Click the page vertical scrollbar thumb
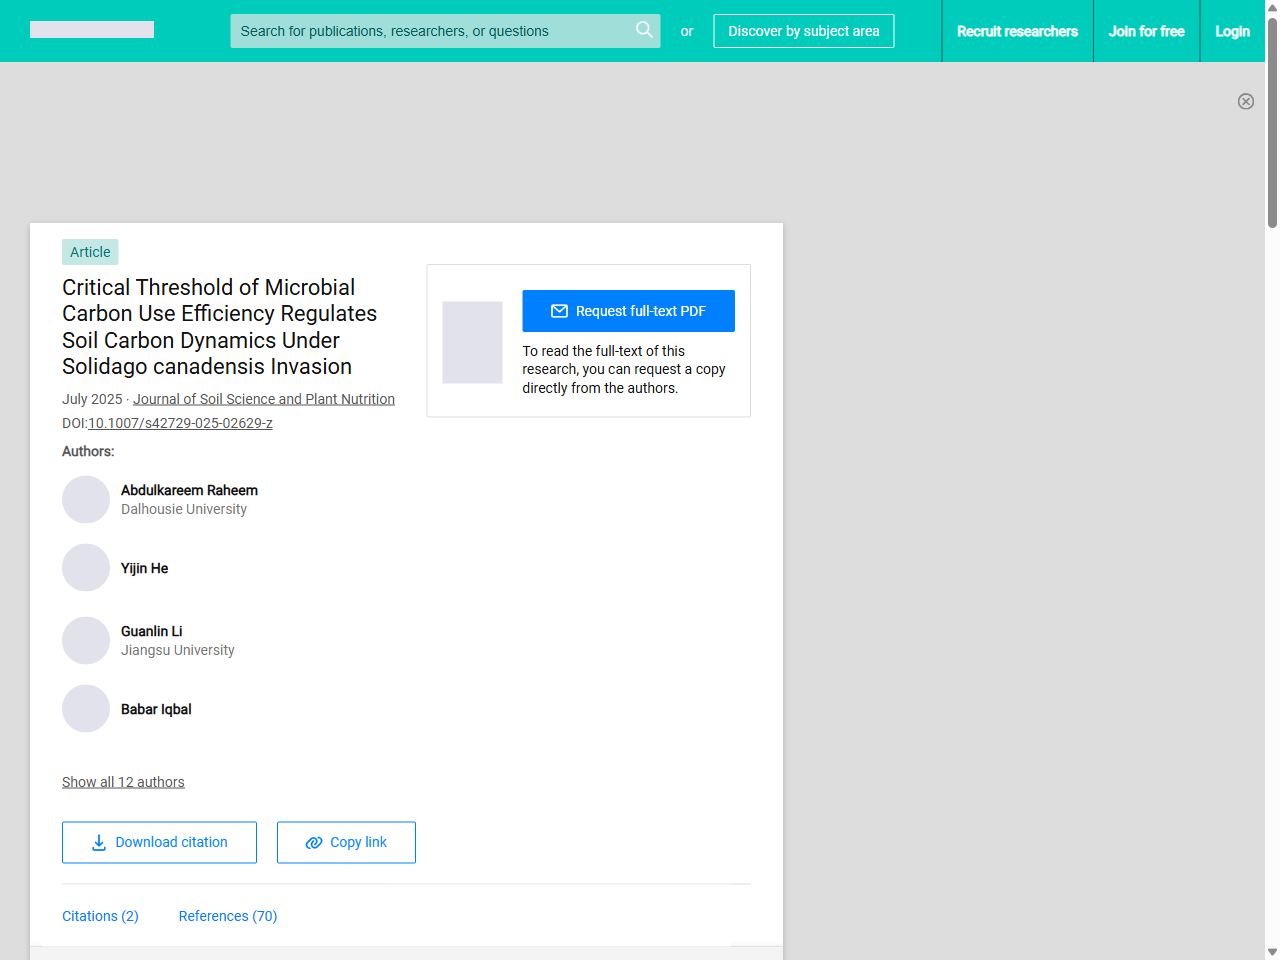1280x960 pixels. tap(1272, 122)
